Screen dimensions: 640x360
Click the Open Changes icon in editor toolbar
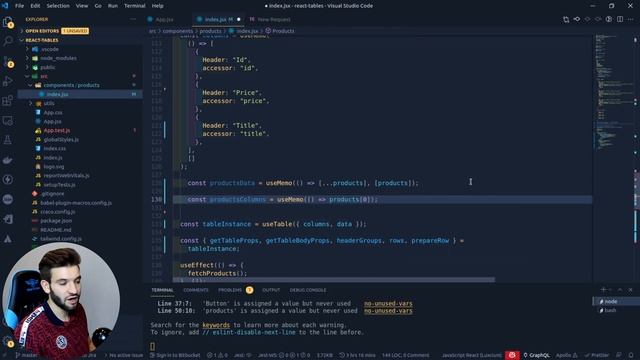tap(566, 19)
